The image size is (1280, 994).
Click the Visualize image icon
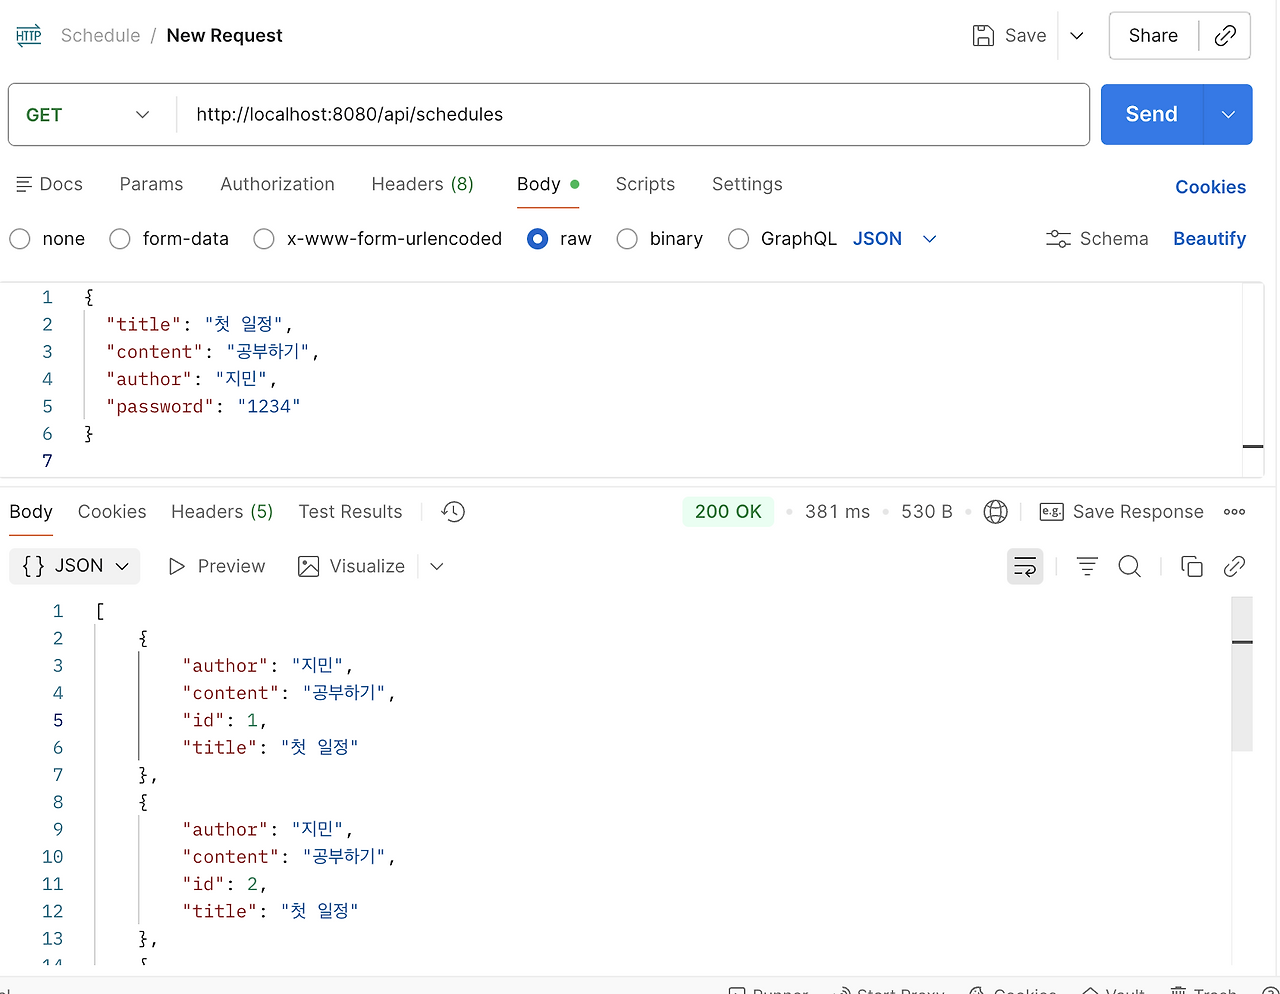[x=309, y=567]
